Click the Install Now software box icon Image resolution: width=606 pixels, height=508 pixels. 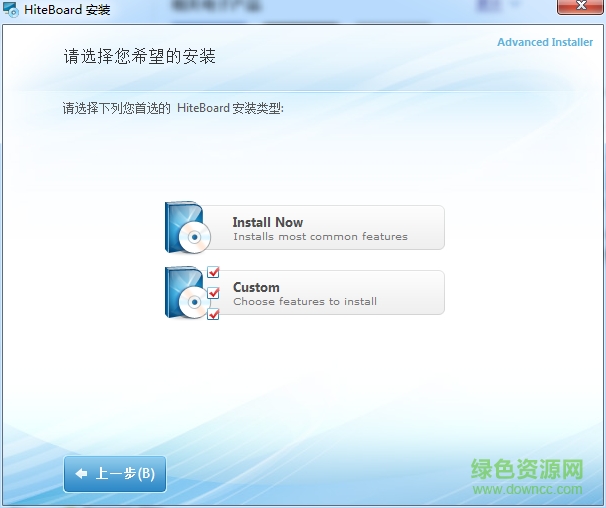click(x=186, y=227)
